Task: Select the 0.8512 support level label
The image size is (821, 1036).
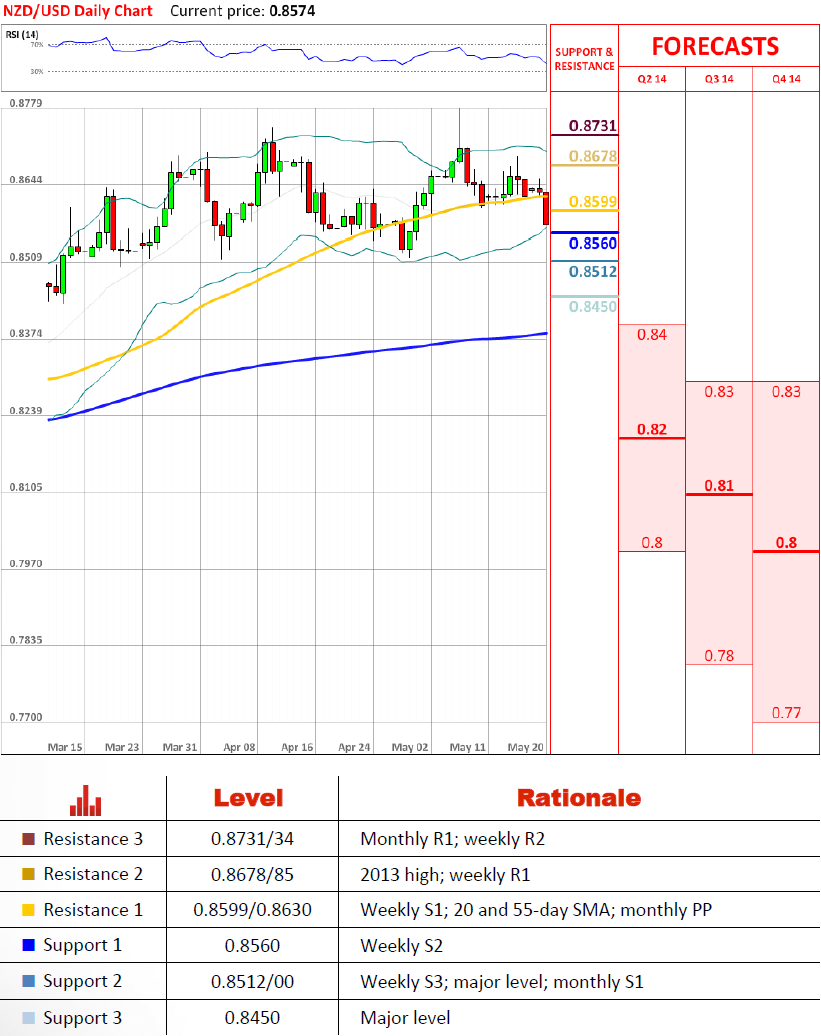Action: [x=592, y=272]
